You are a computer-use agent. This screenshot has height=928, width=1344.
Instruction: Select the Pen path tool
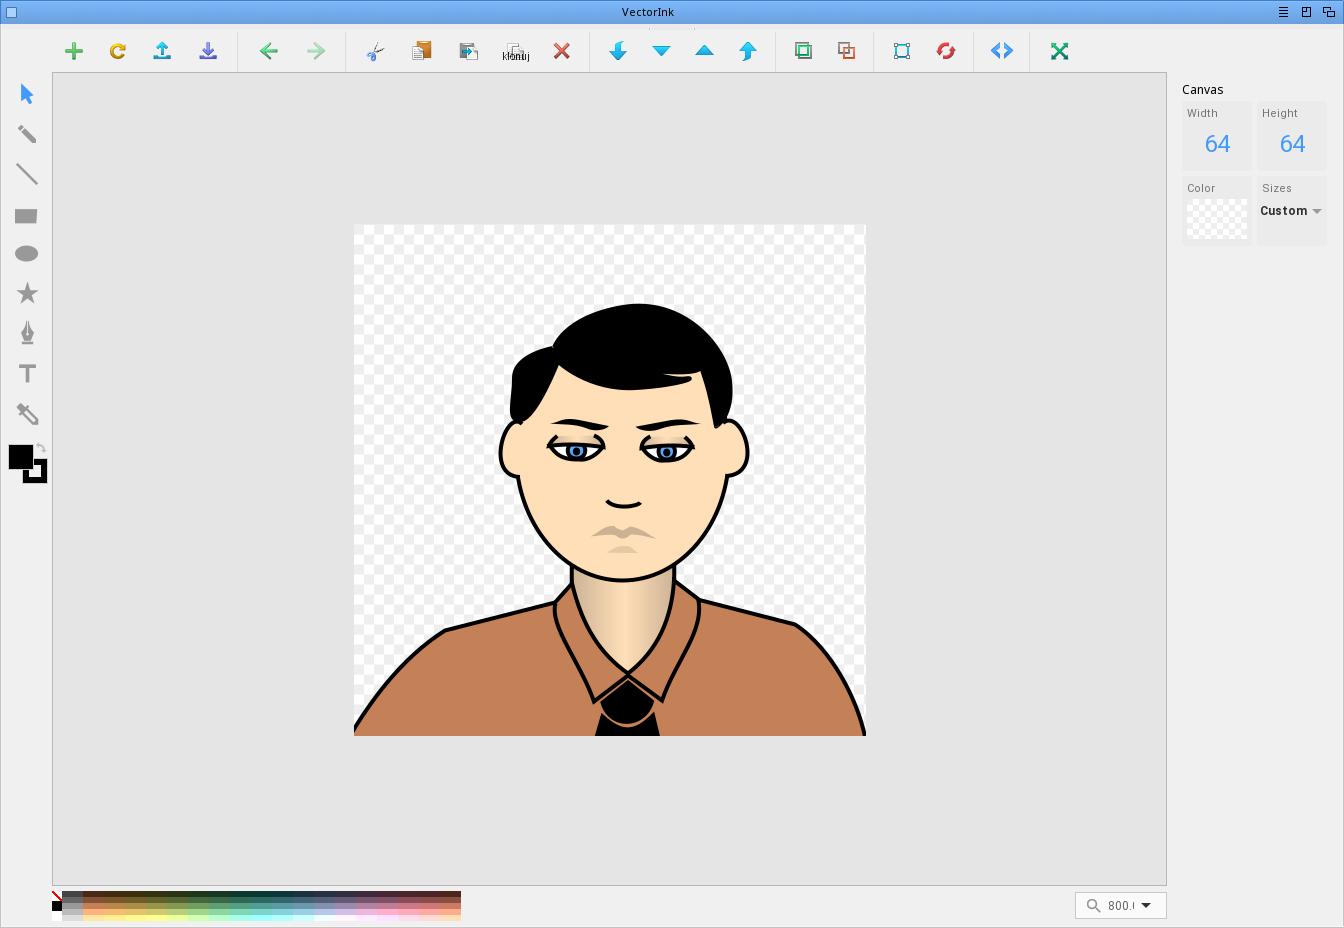(27, 333)
